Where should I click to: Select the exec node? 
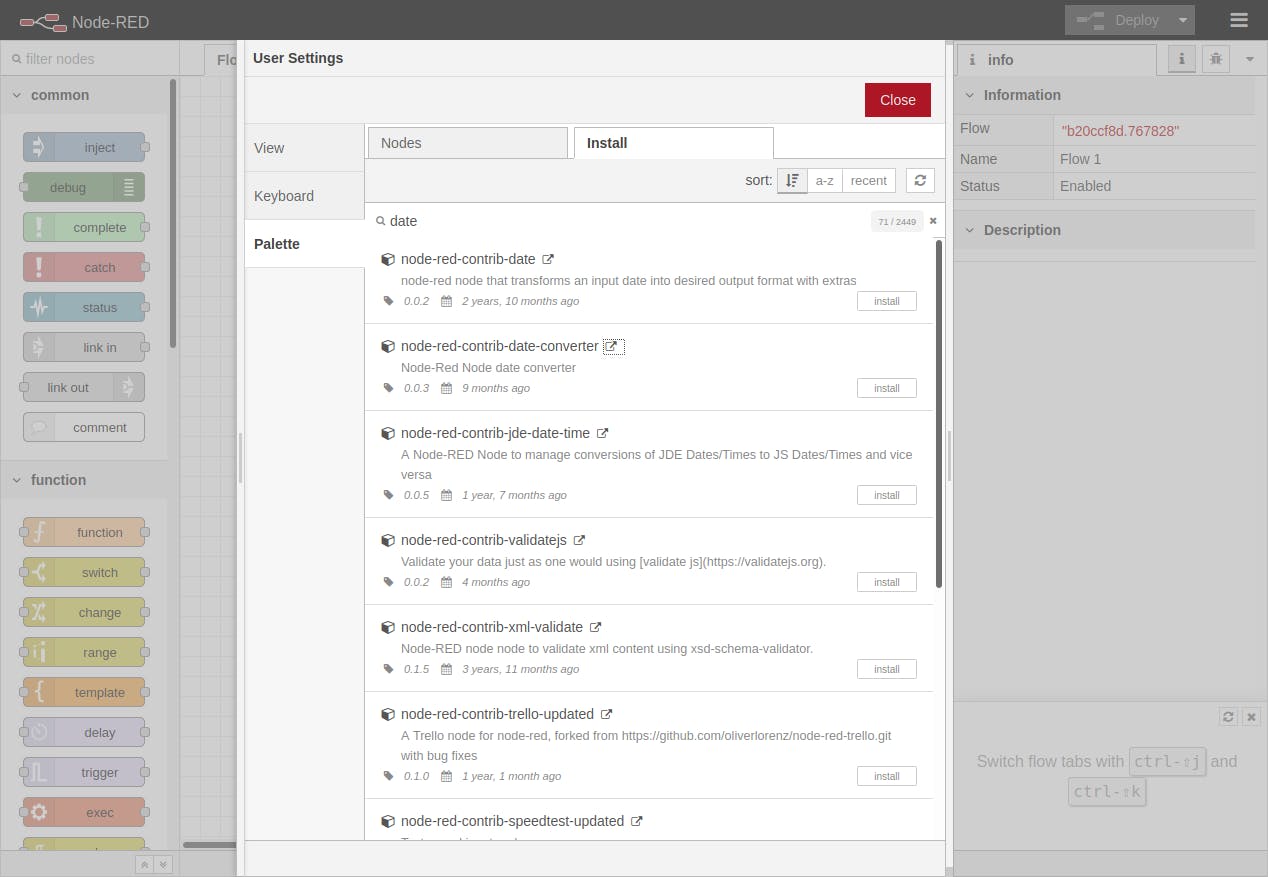pyautogui.click(x=84, y=812)
